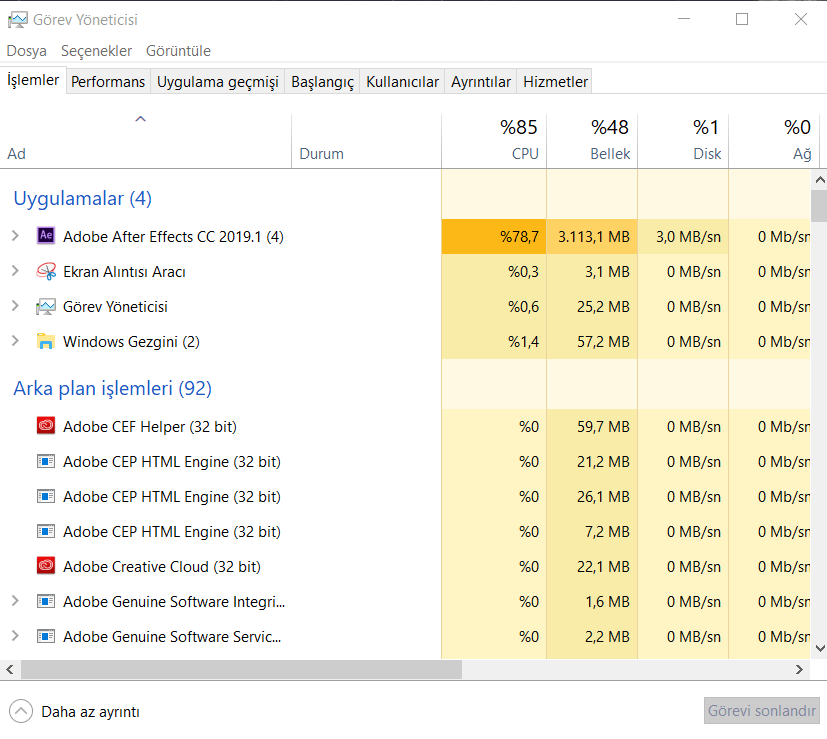Switch to the Performans tab

coord(108,82)
